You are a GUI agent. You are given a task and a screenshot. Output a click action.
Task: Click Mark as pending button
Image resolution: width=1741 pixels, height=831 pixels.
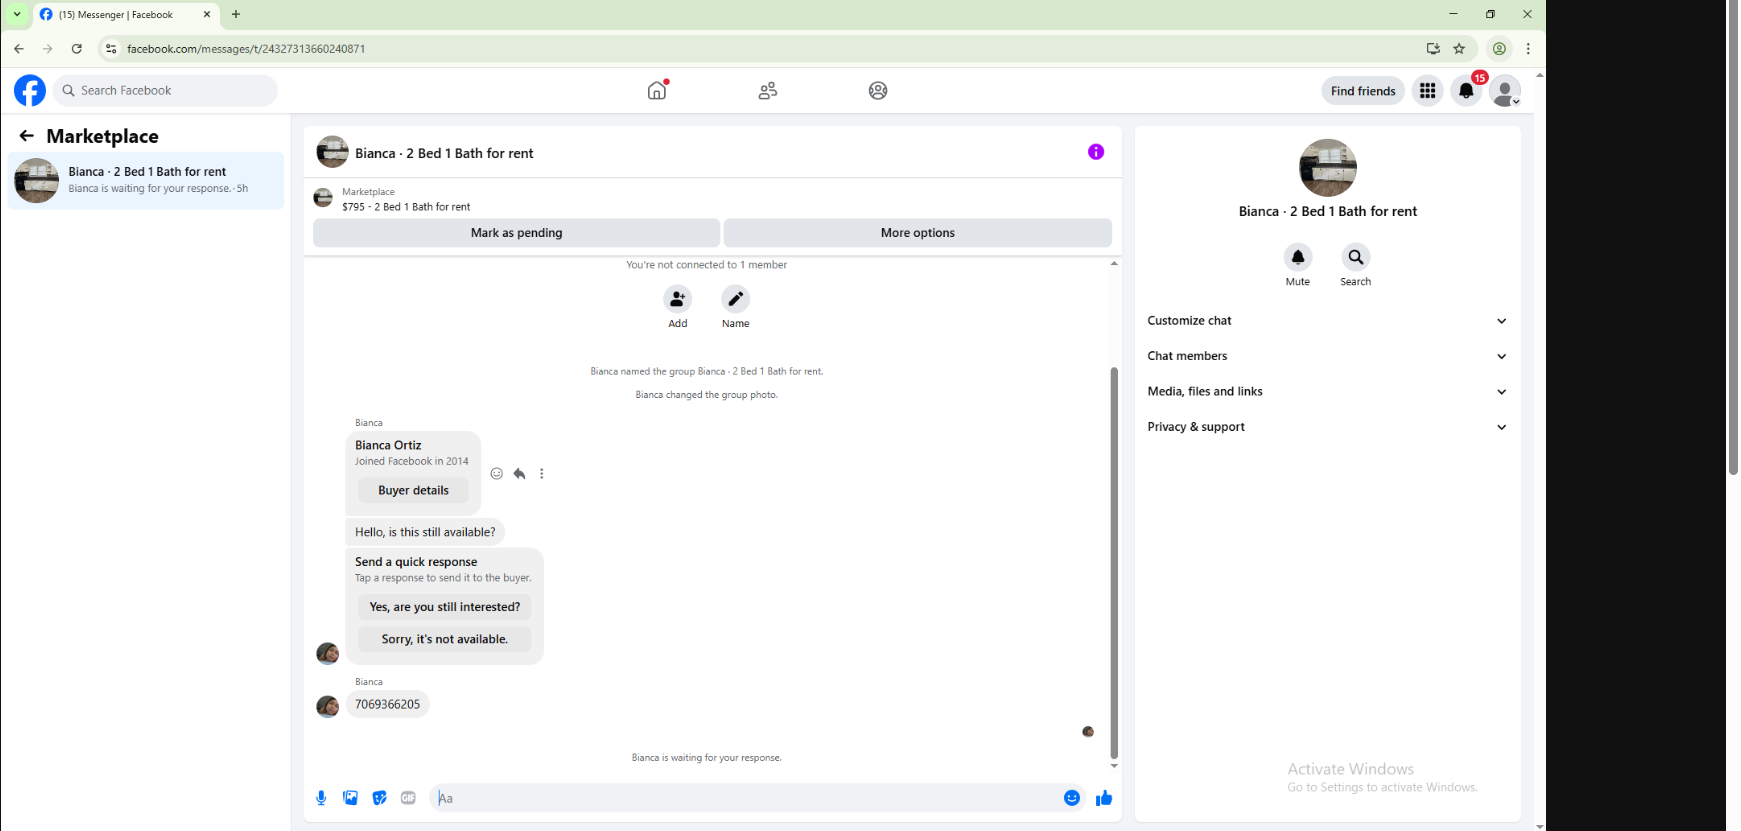pos(516,233)
